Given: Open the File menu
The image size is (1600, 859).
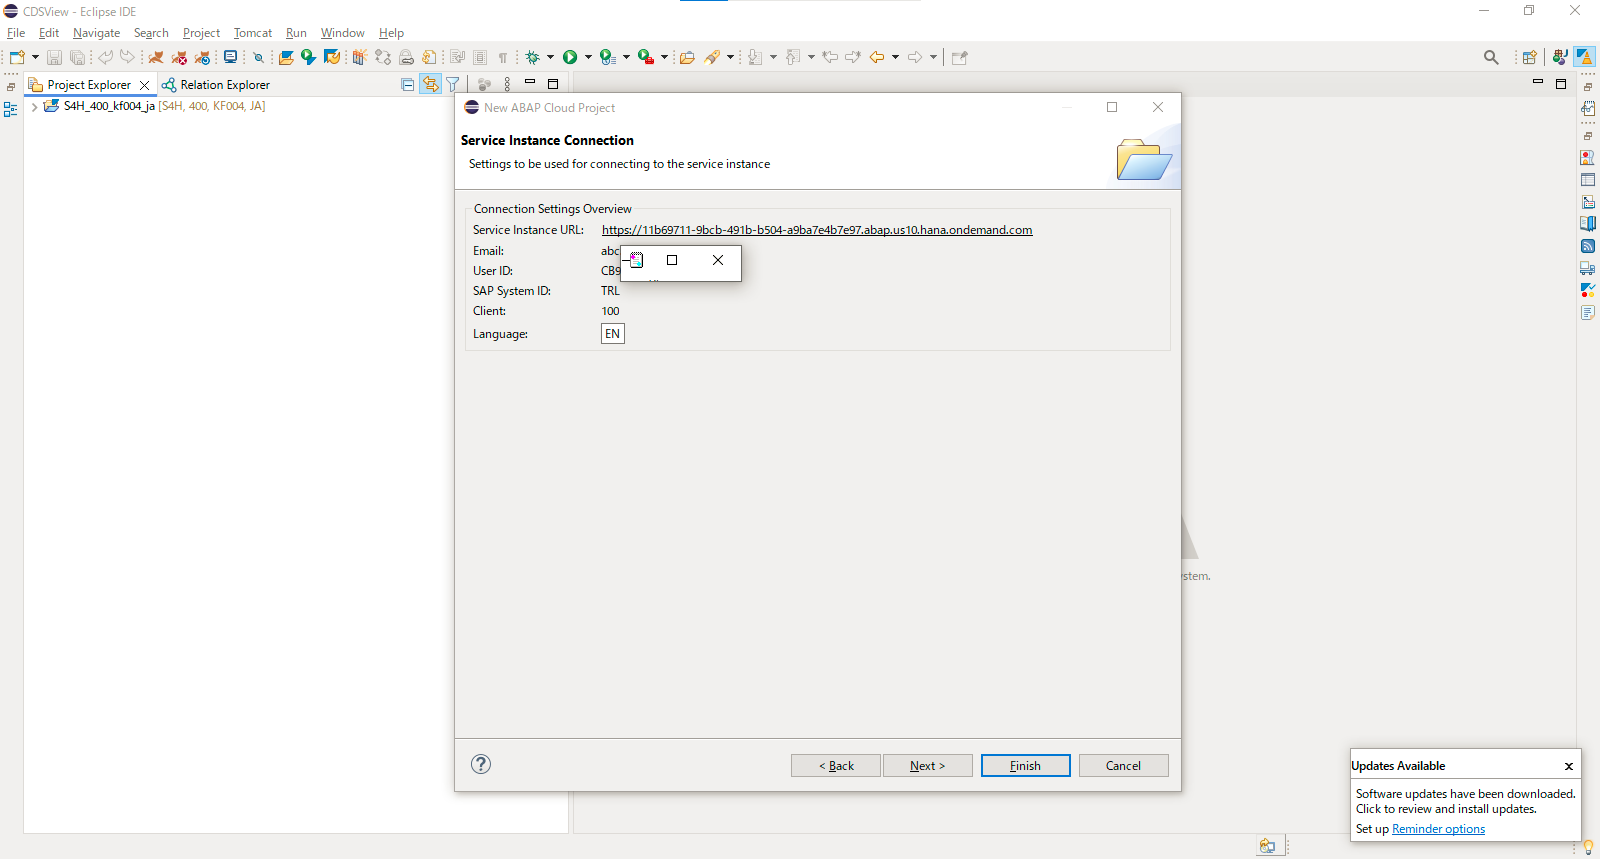Looking at the screenshot, I should pyautogui.click(x=16, y=33).
